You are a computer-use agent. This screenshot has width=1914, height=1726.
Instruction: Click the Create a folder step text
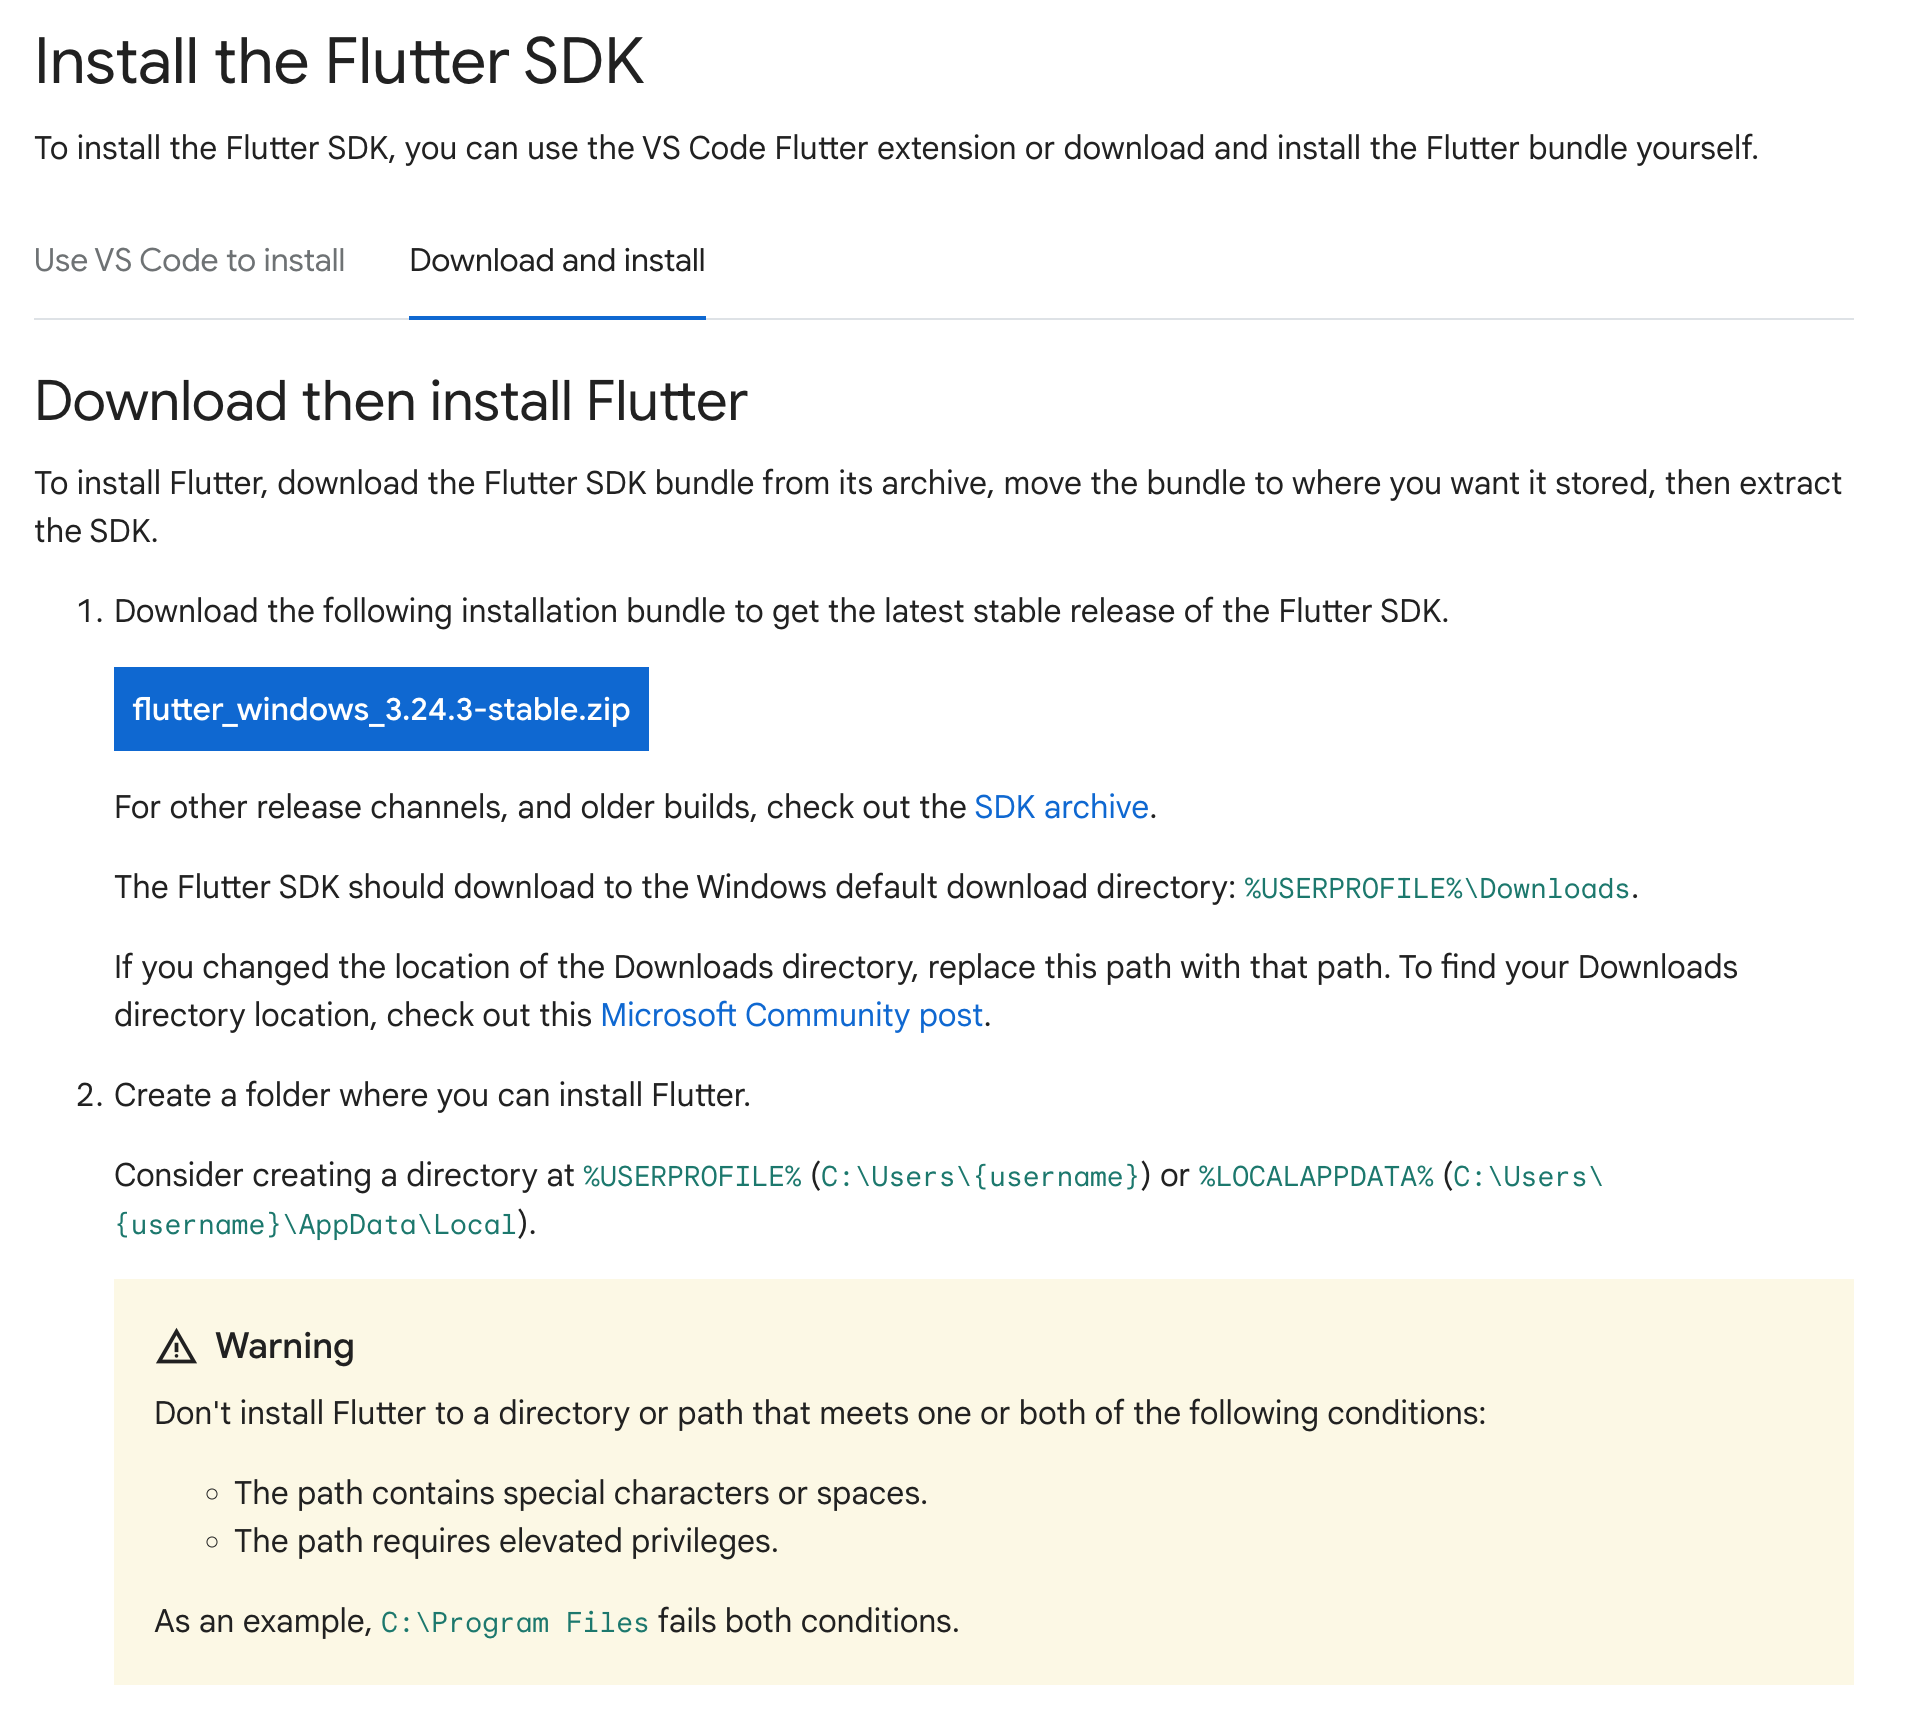(432, 1095)
